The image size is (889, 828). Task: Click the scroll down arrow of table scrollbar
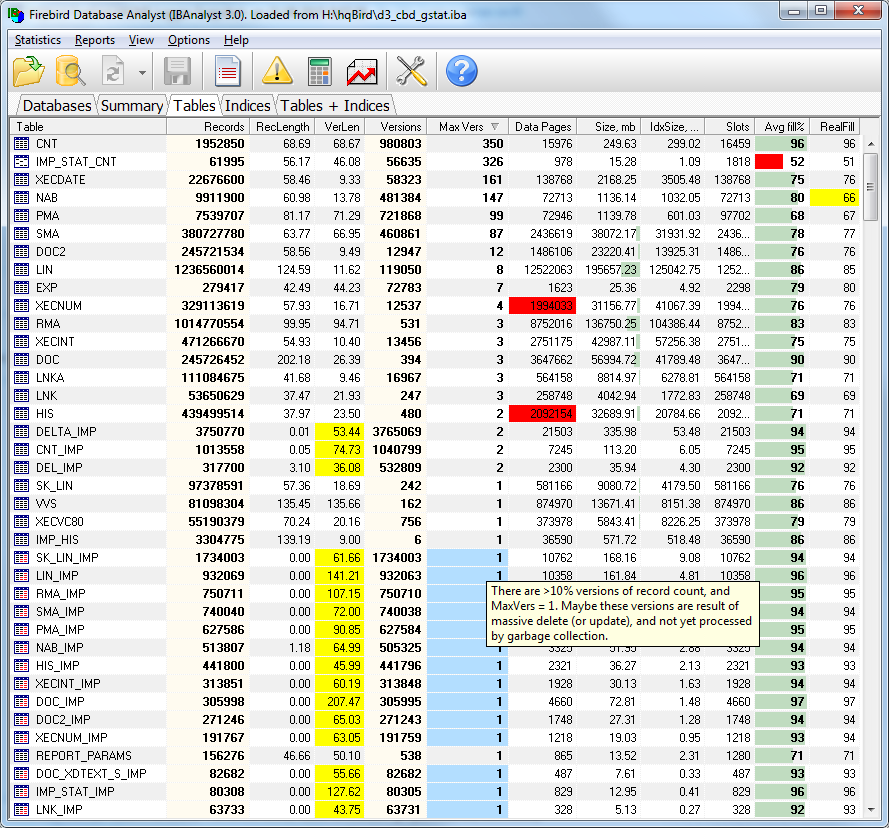click(x=870, y=809)
